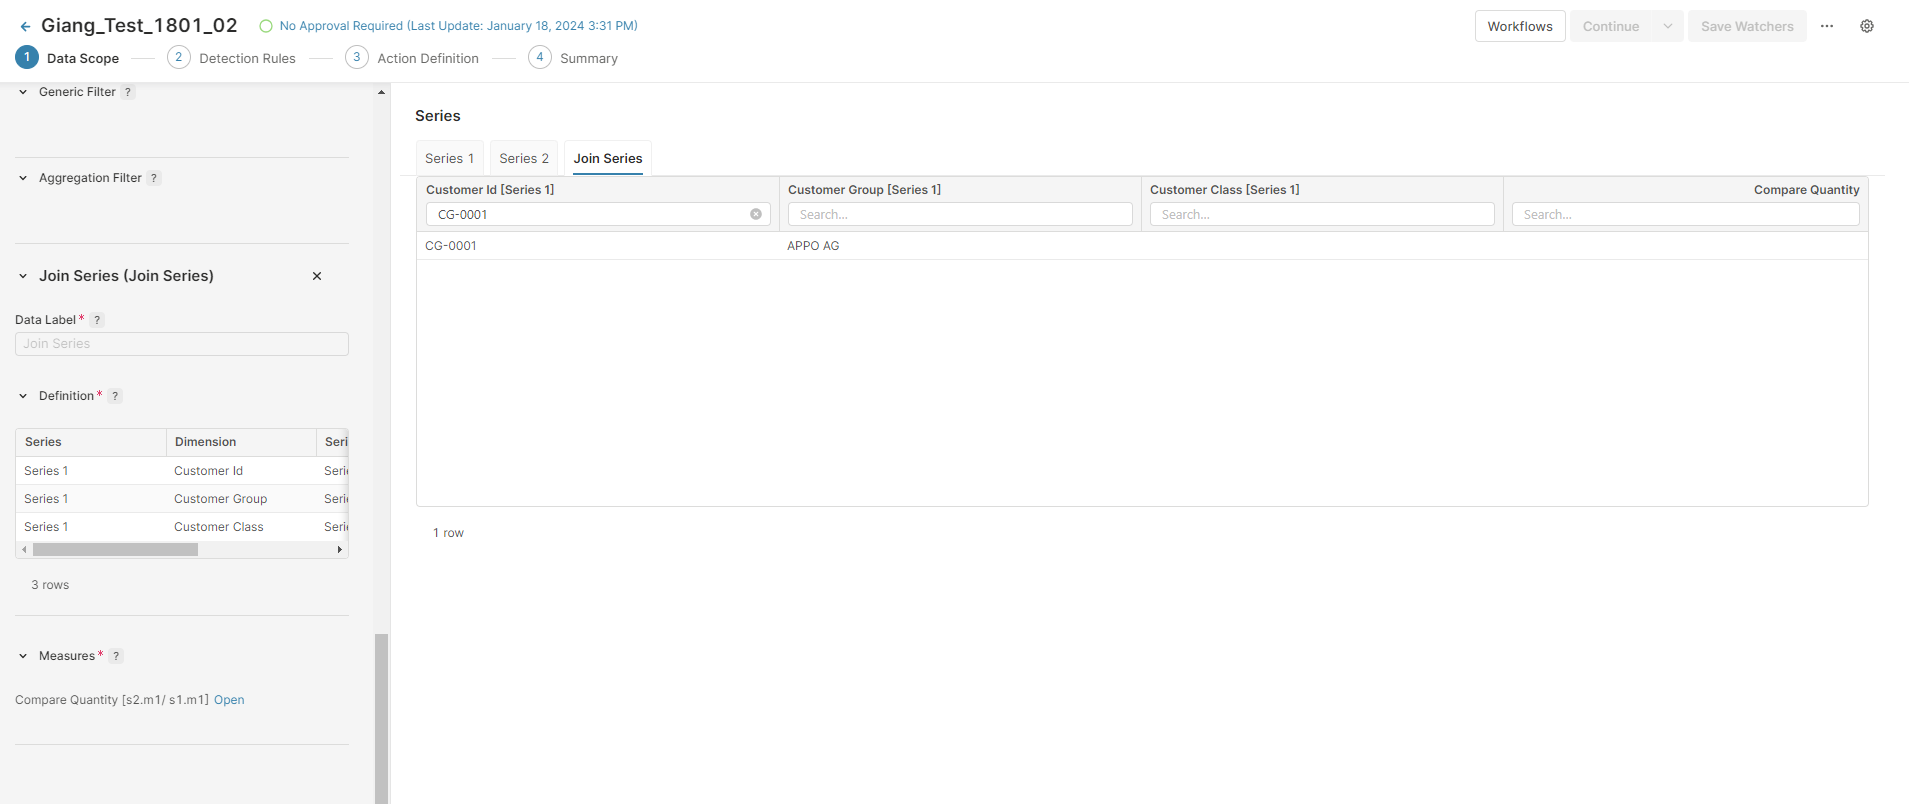Click help icon next to Data Label
The image size is (1909, 804).
click(97, 320)
